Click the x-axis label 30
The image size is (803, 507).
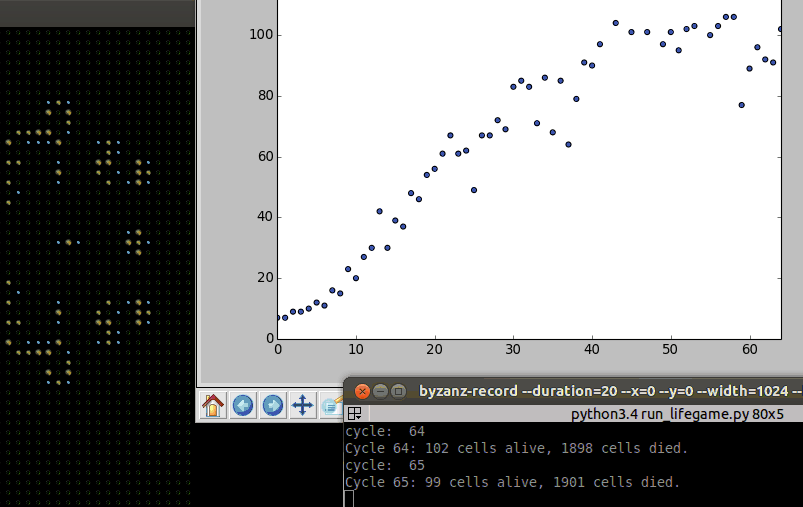(x=513, y=349)
